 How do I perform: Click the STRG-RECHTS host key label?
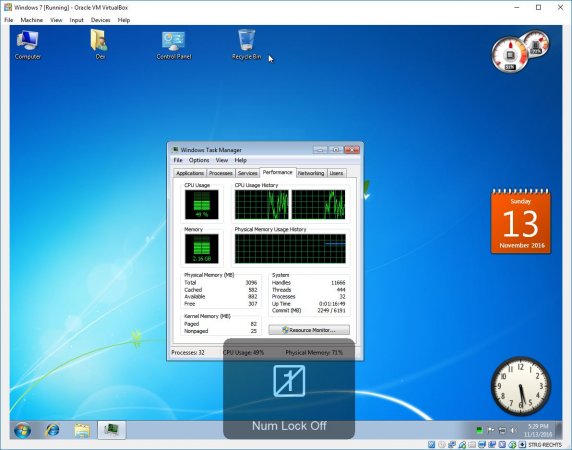(x=545, y=445)
